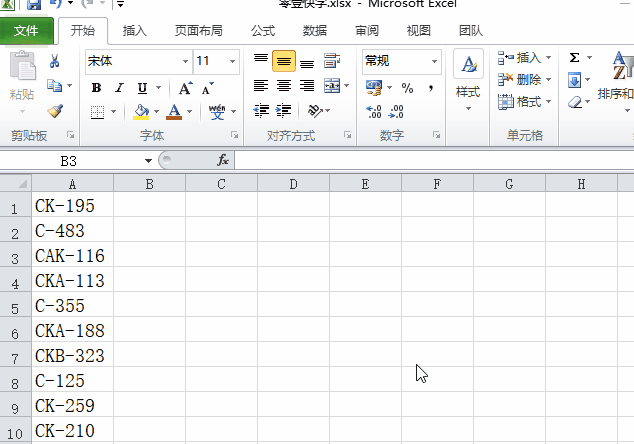Apply percent style

point(407,88)
